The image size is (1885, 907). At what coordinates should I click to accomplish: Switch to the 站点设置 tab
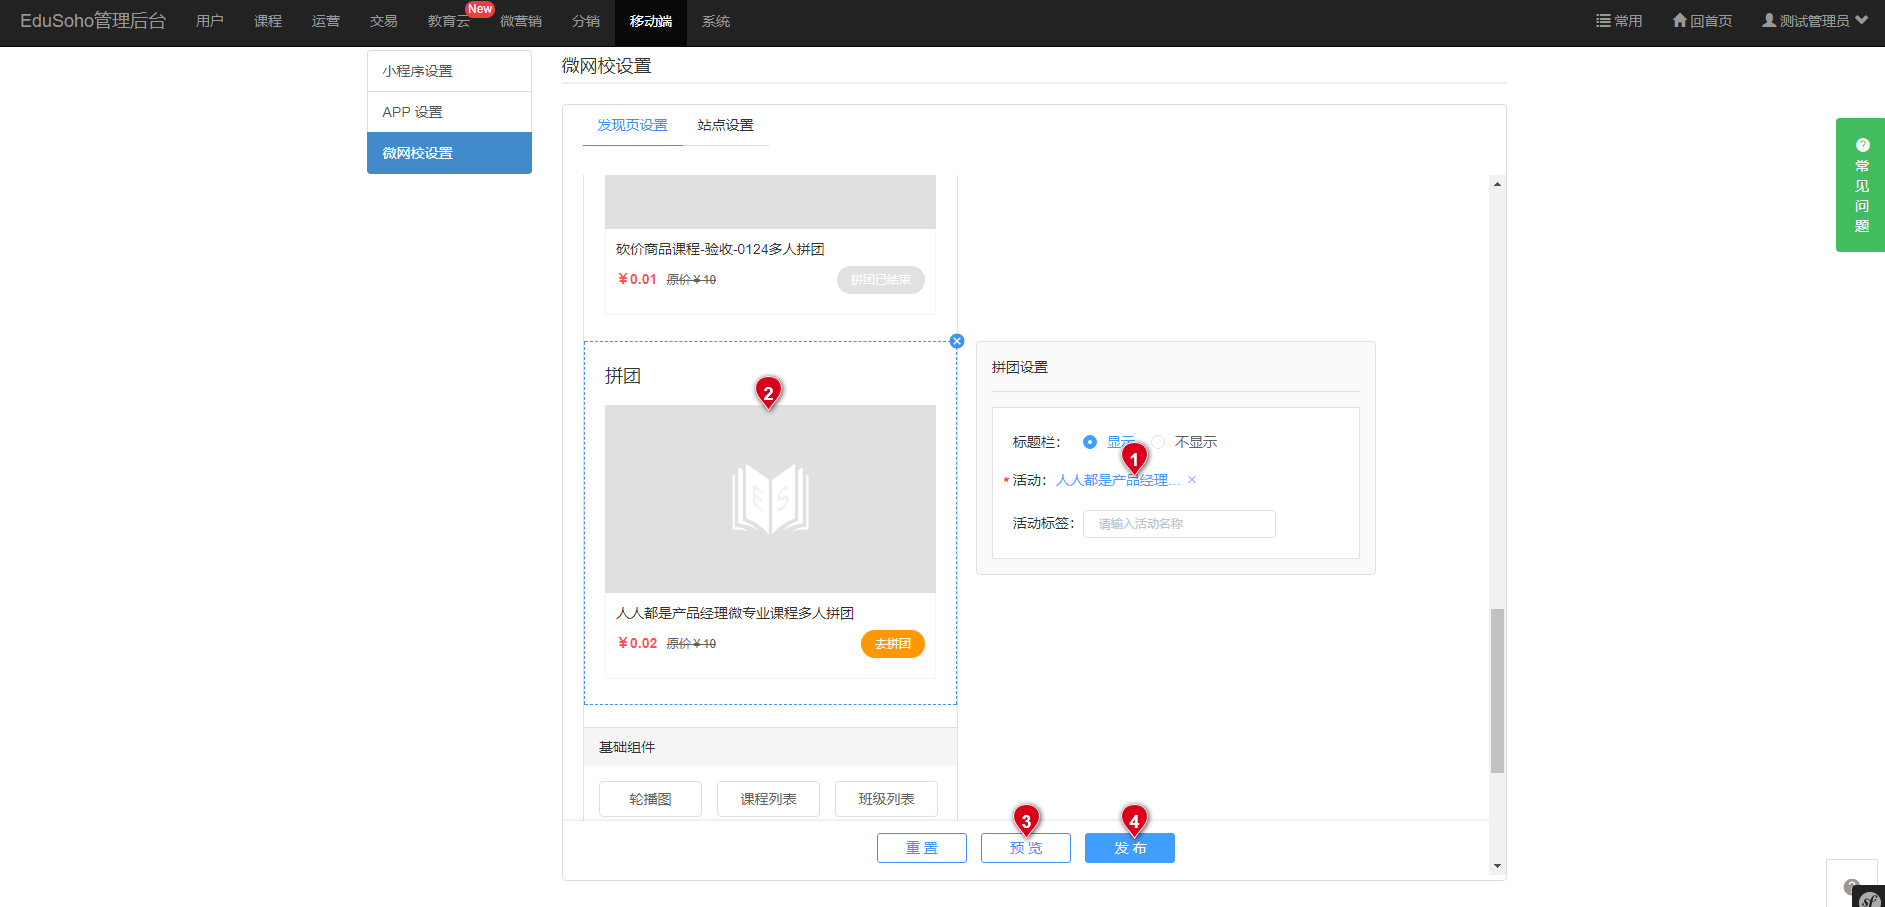click(x=725, y=125)
